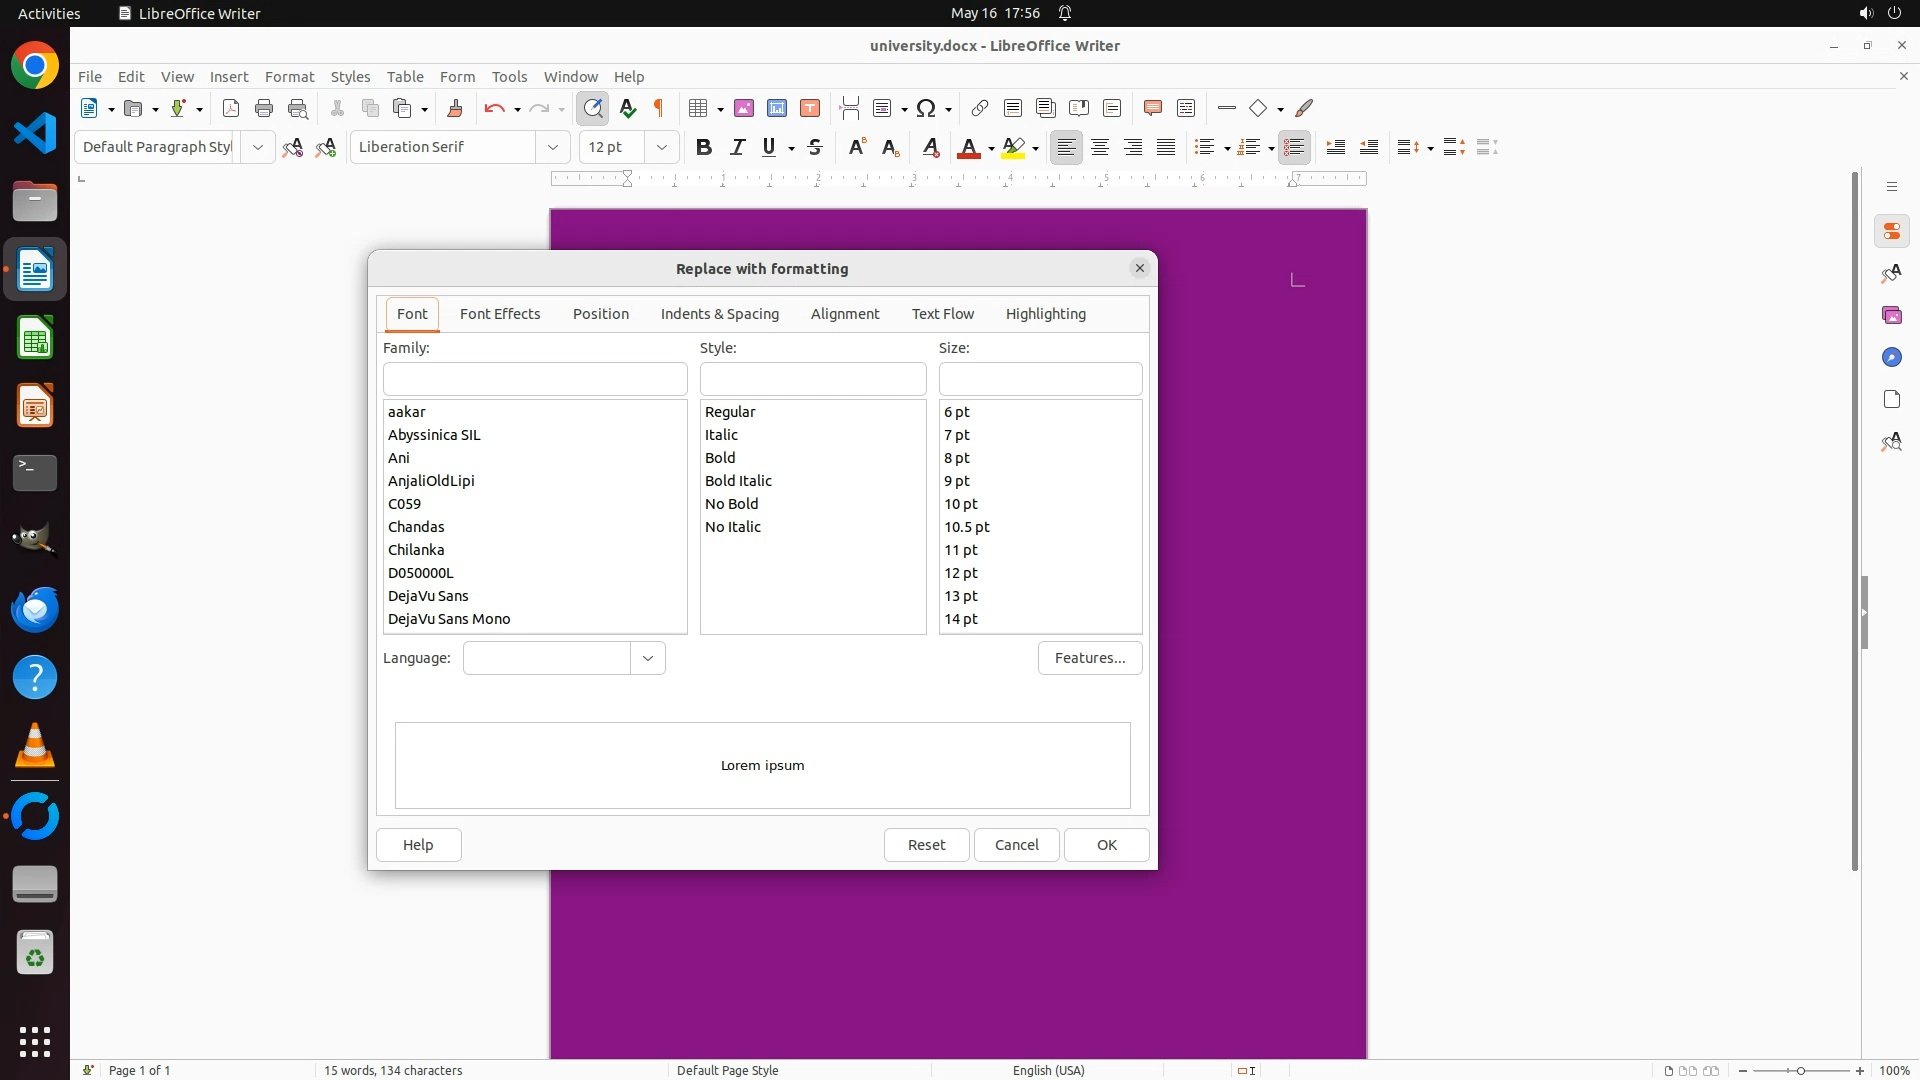Click the Family text input field
Image resolution: width=1920 pixels, height=1080 pixels.
coord(535,379)
